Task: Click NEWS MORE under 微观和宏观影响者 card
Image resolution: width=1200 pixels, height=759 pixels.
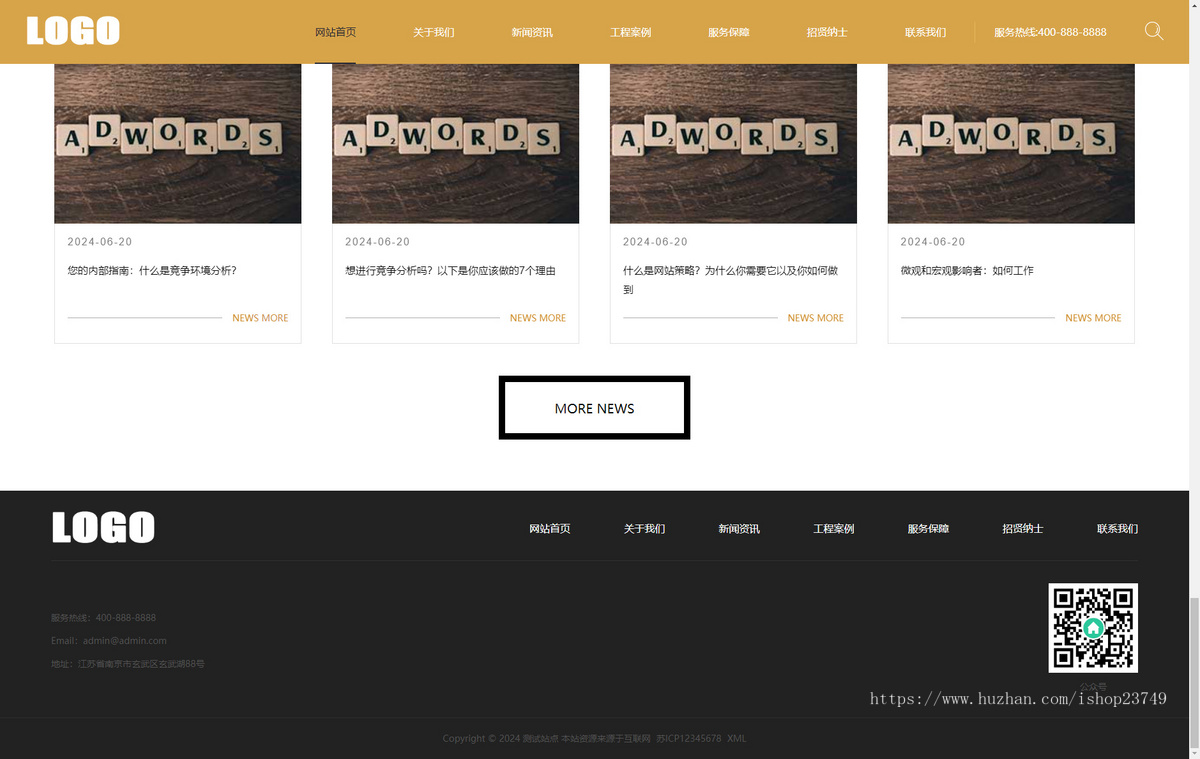Action: click(x=1093, y=318)
